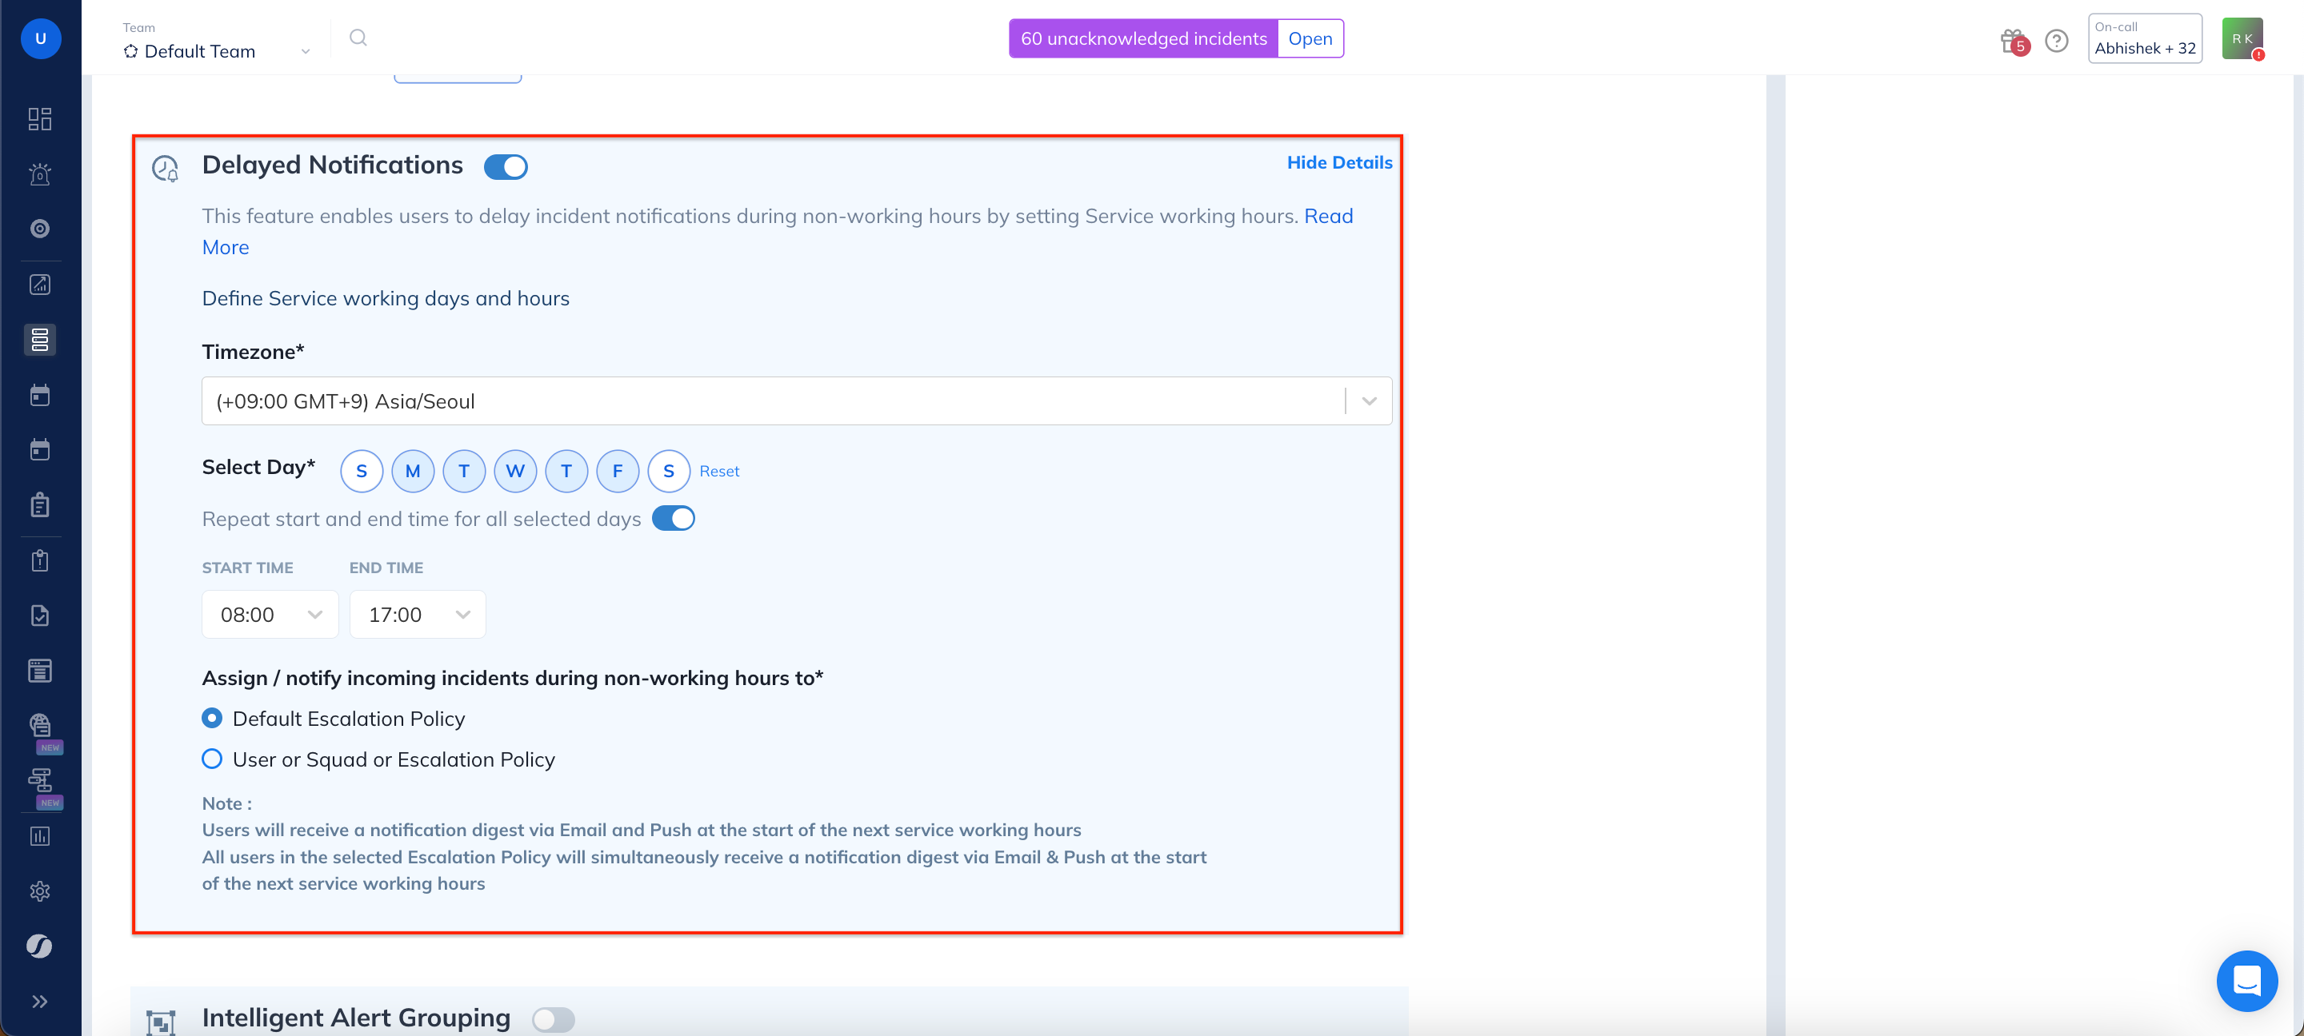The height and width of the screenshot is (1036, 2304).
Task: Open the End Time 17:00 dropdown
Action: click(418, 614)
